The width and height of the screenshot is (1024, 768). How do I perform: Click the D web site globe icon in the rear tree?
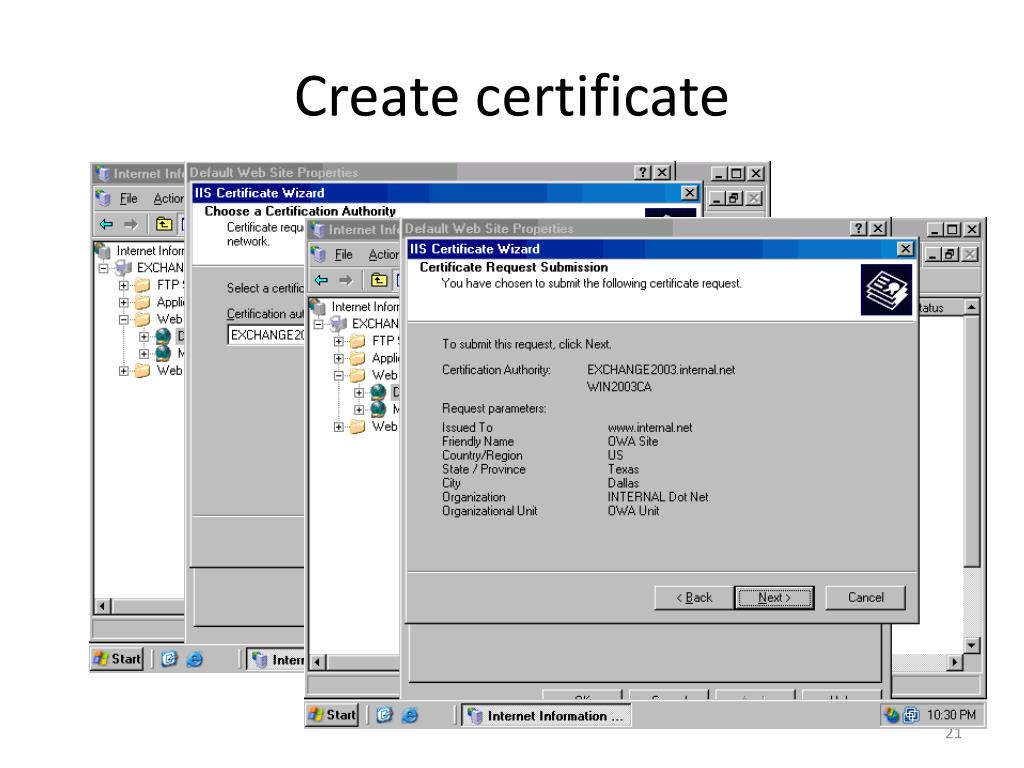point(163,336)
